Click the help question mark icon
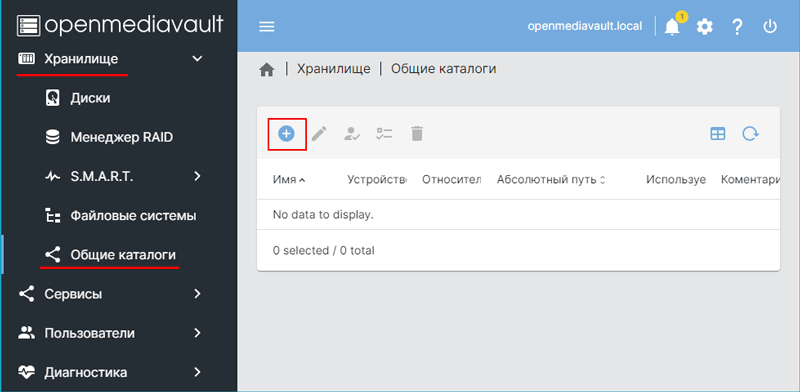Image resolution: width=800 pixels, height=392 pixels. [x=737, y=27]
